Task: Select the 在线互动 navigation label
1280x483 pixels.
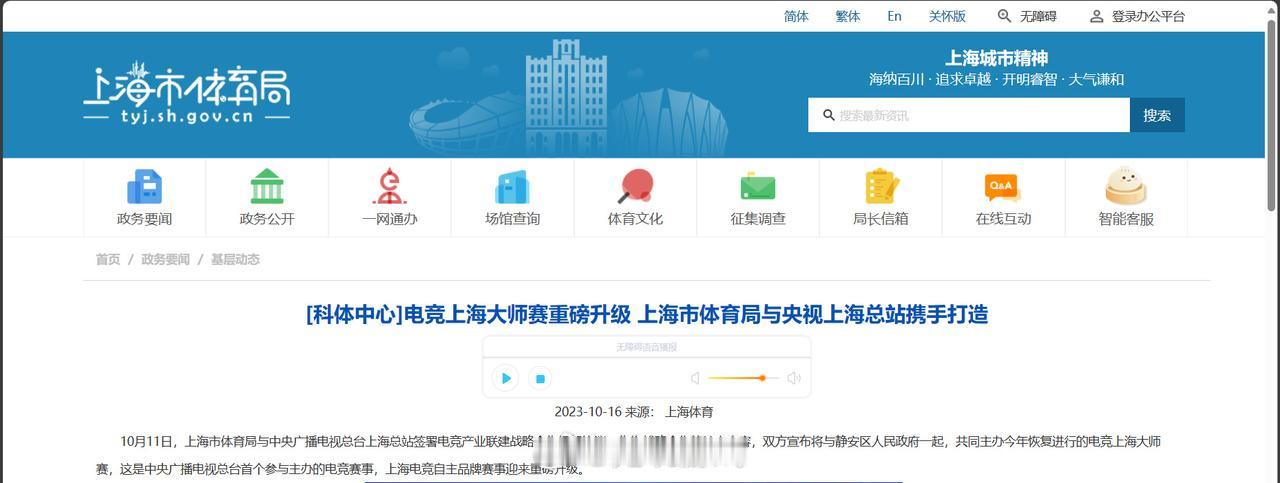Action: click(1003, 218)
